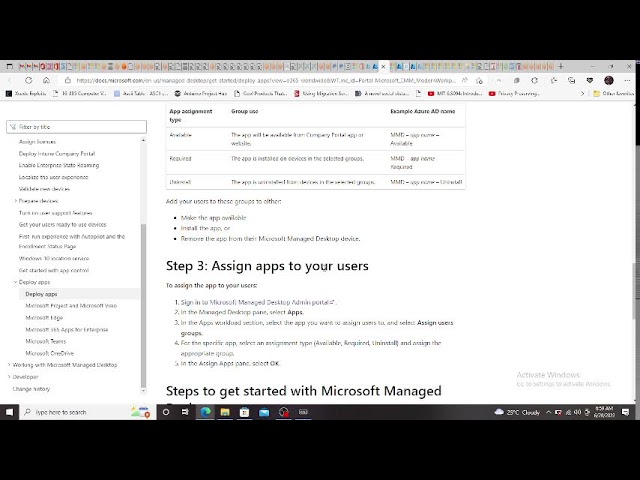Open the Xoolo Replica bookmark
This screenshot has width=640, height=480.
click(x=26, y=93)
